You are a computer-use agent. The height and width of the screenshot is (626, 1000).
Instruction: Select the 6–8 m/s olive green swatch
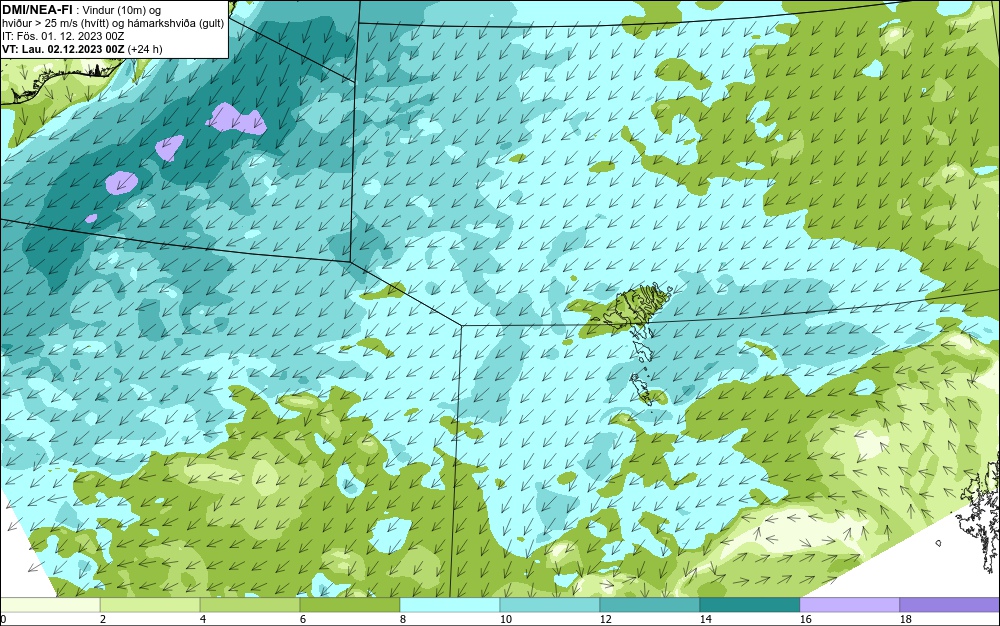click(350, 604)
